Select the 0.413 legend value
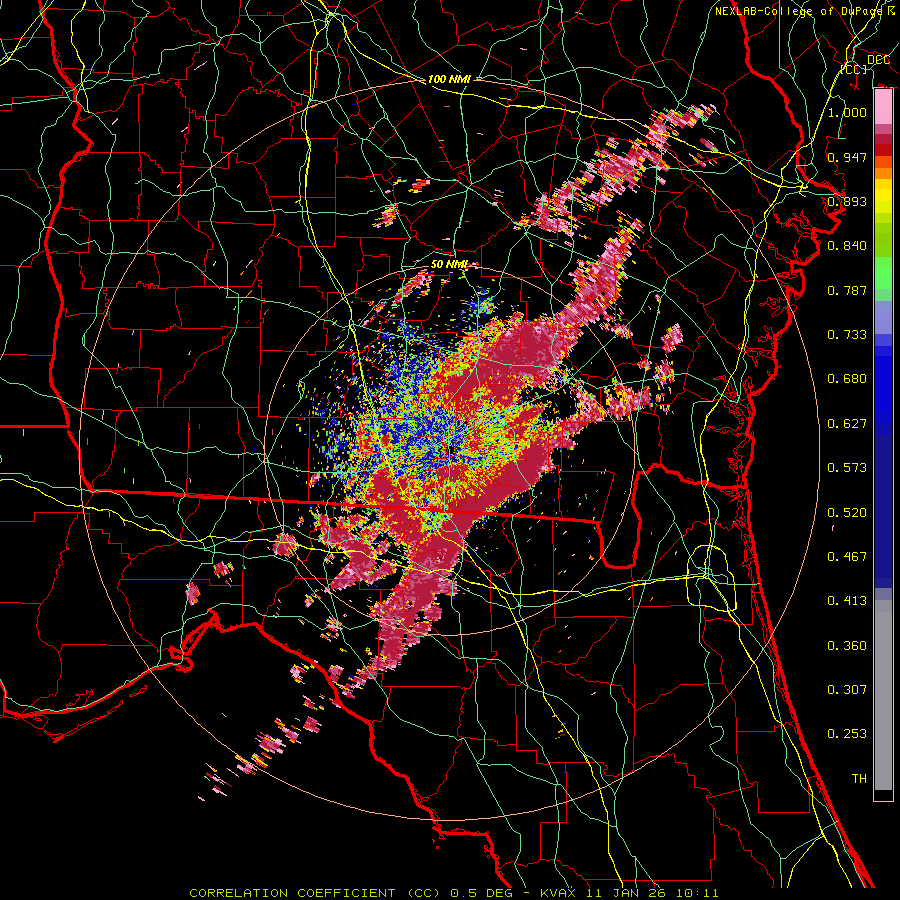This screenshot has height=900, width=900. (847, 601)
